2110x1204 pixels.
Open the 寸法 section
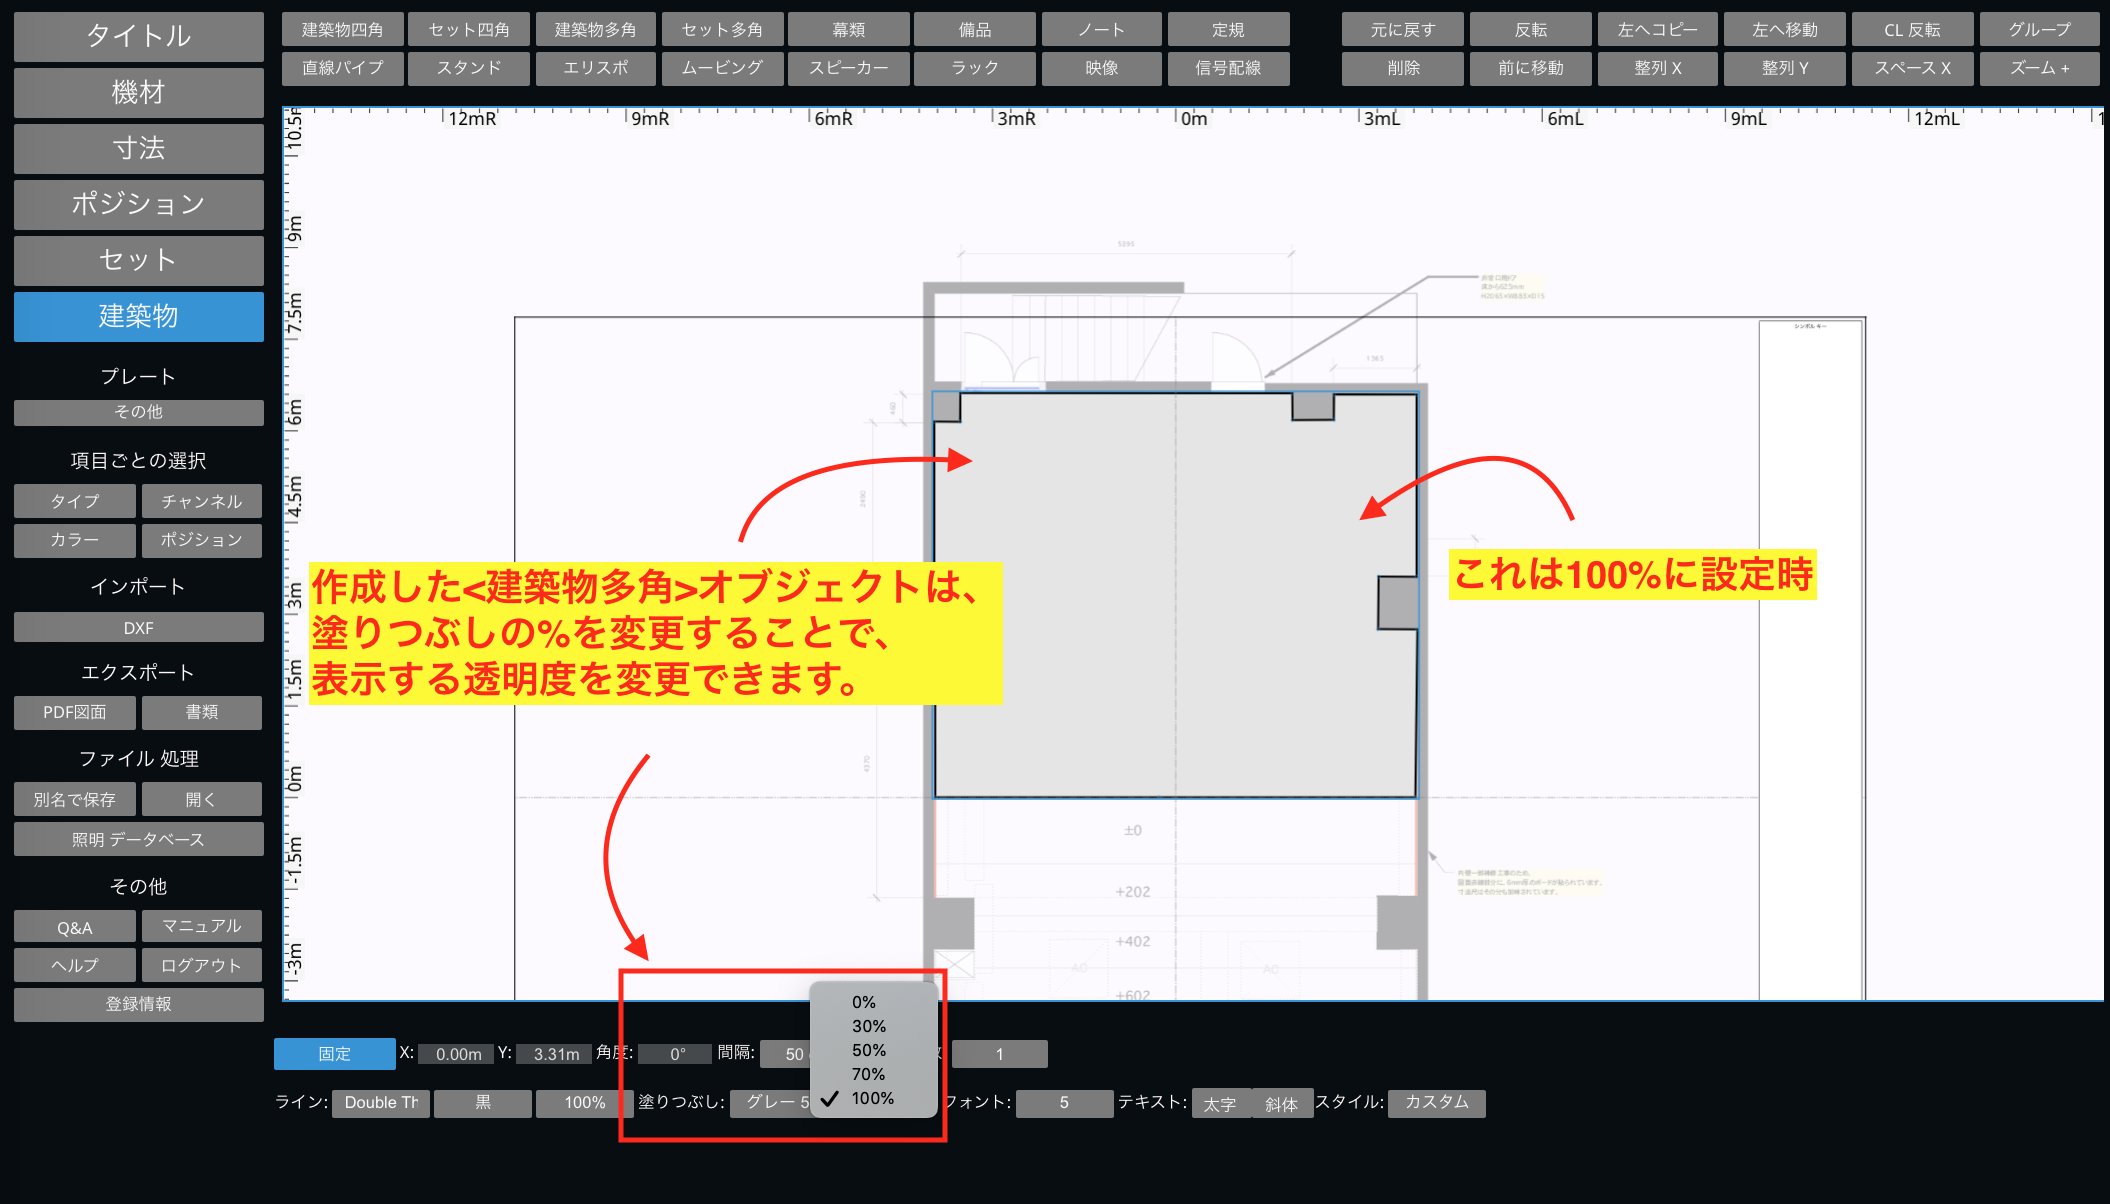(x=139, y=148)
